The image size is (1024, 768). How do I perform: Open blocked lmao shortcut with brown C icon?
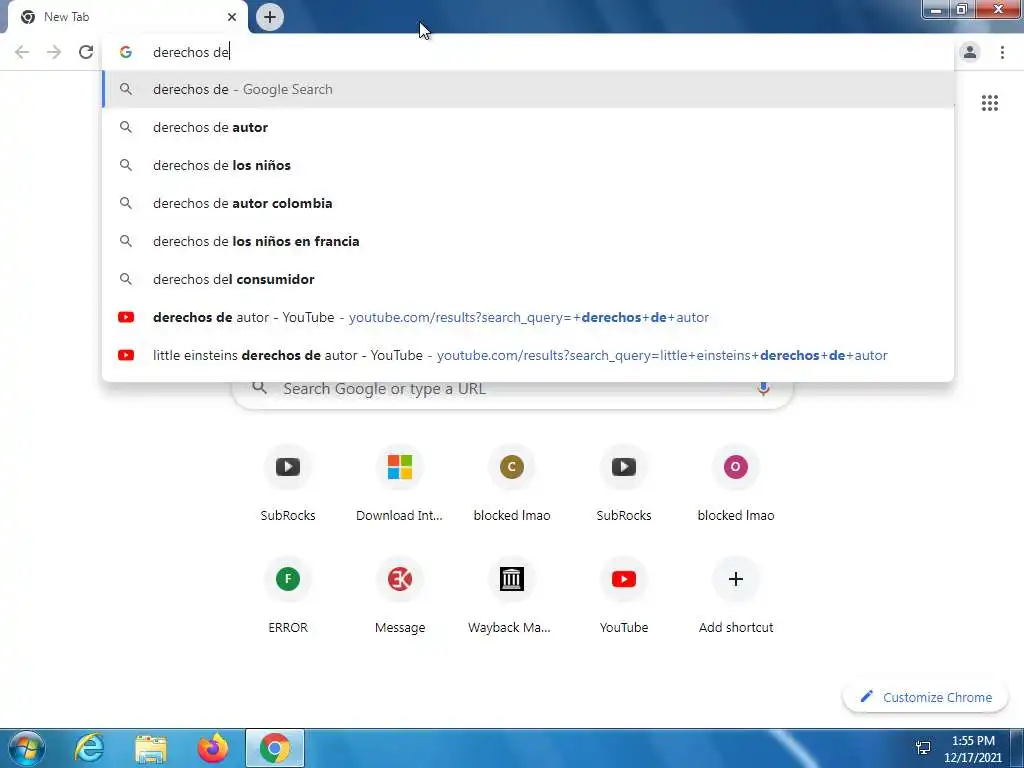click(x=512, y=484)
